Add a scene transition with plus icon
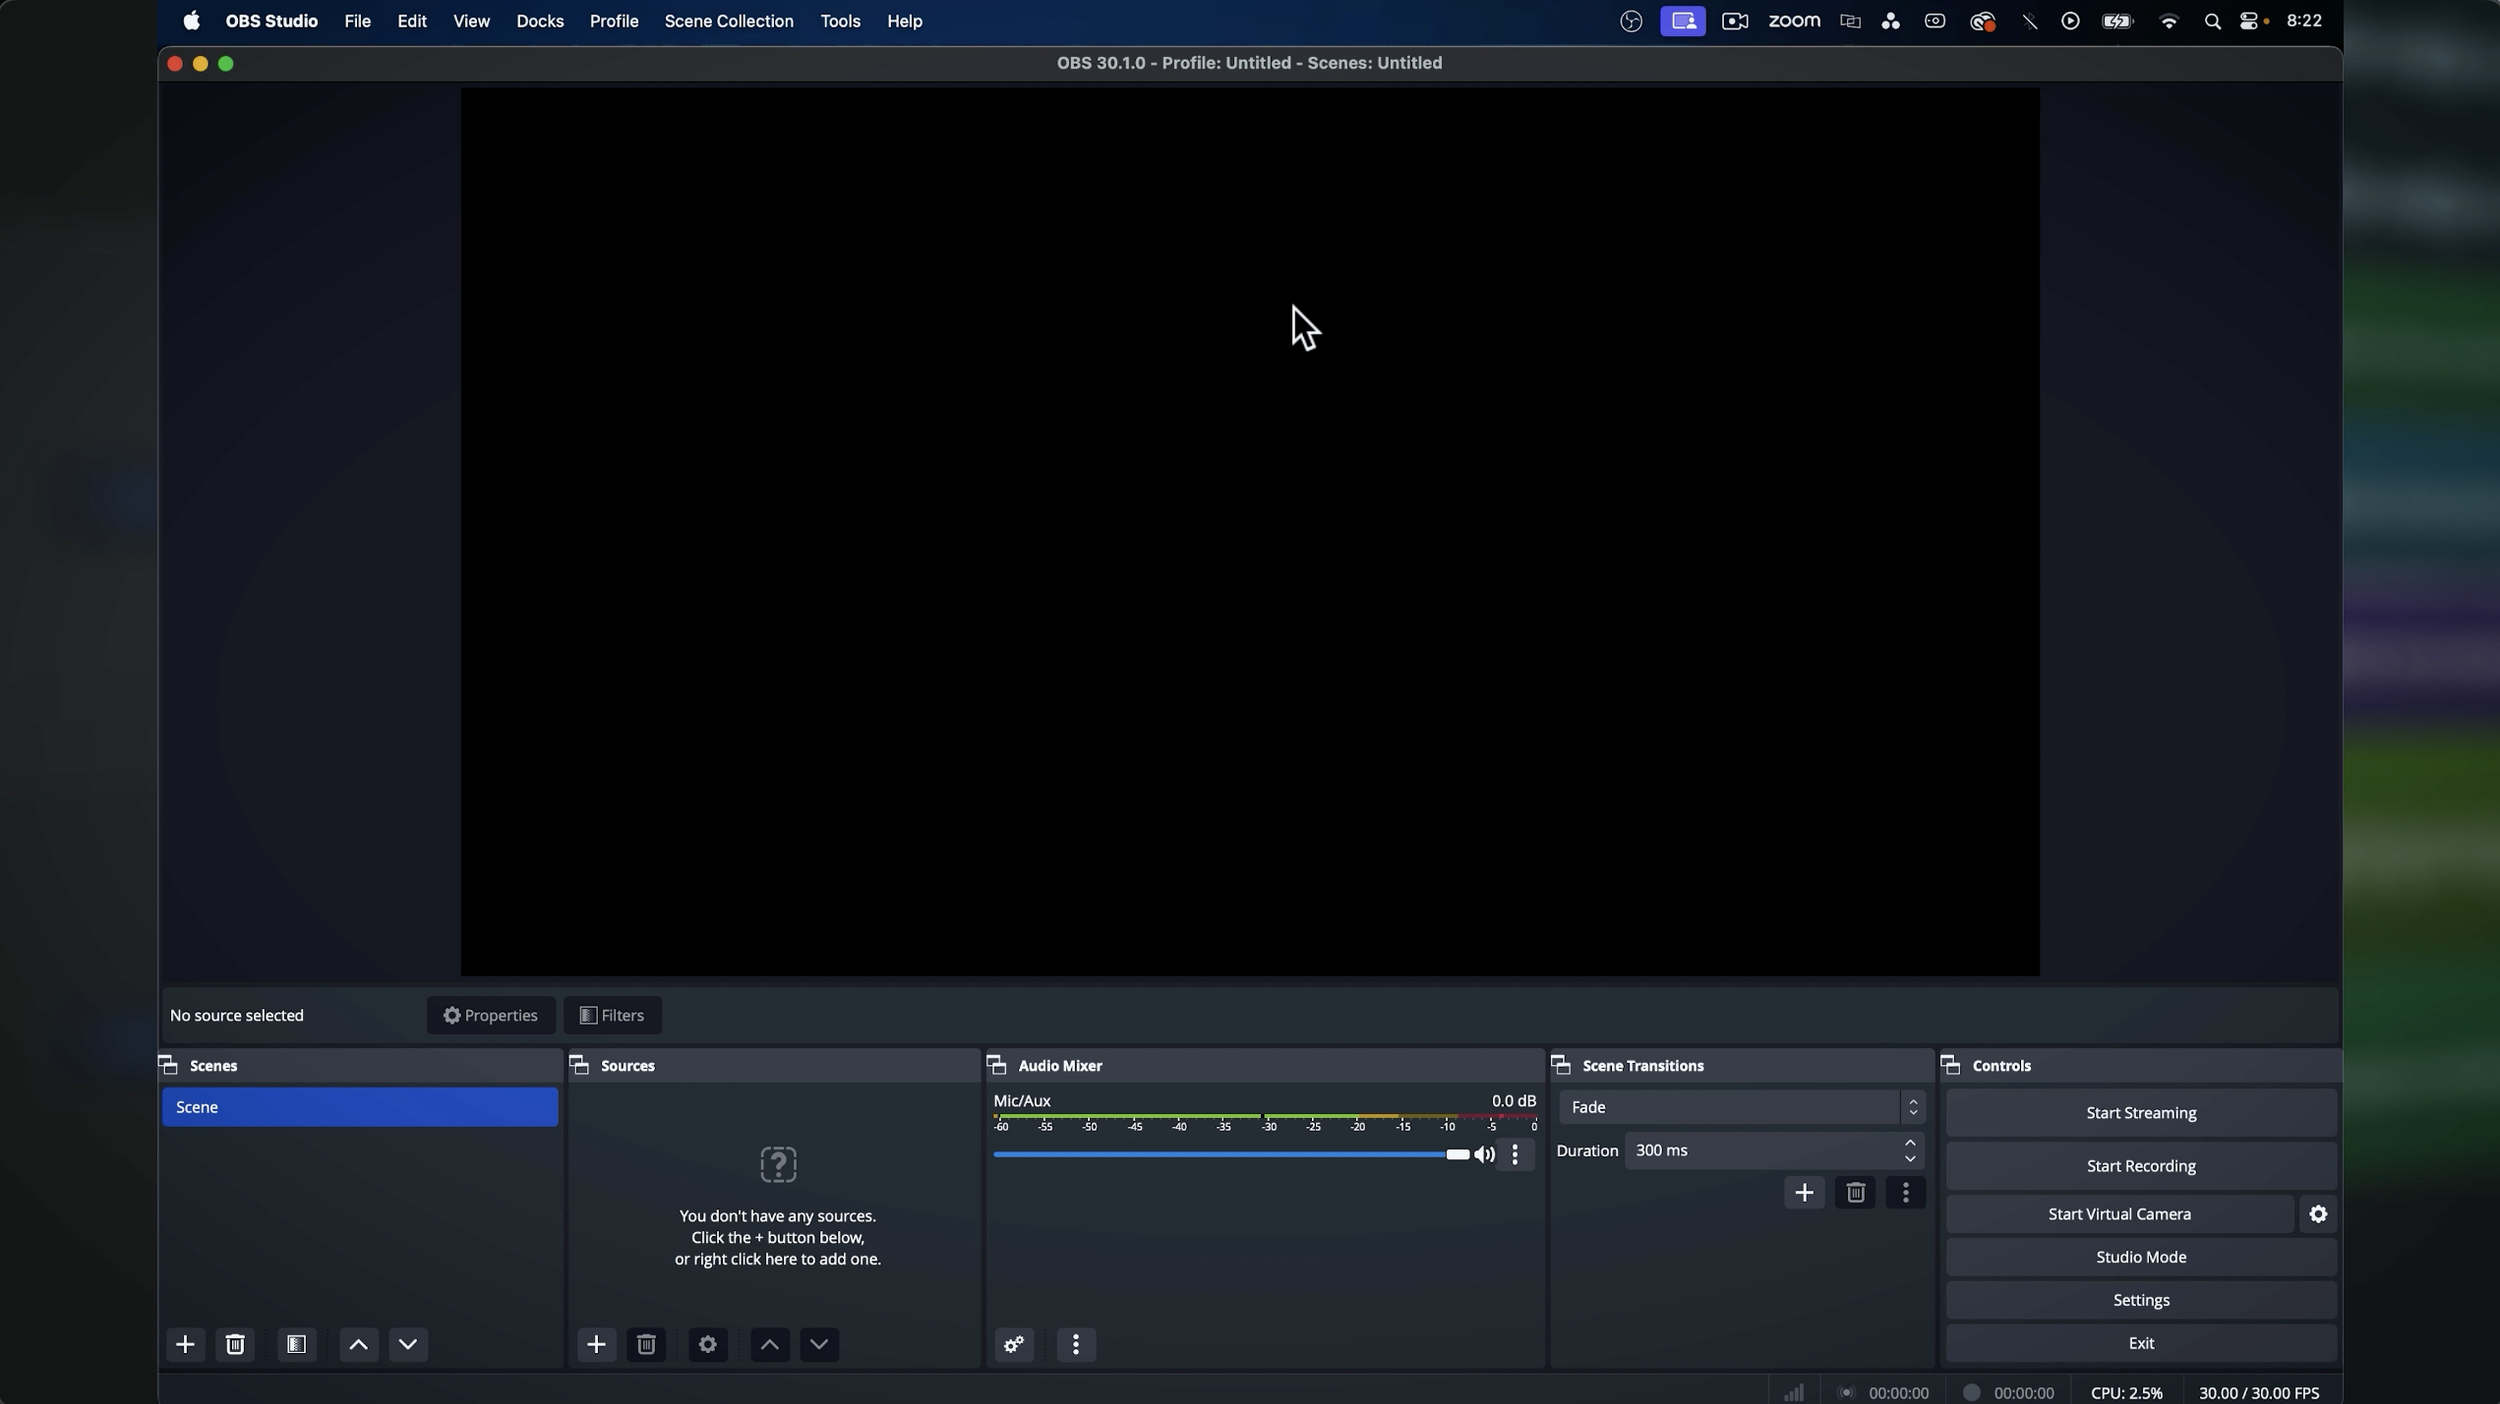The image size is (2500, 1404). [x=1804, y=1193]
